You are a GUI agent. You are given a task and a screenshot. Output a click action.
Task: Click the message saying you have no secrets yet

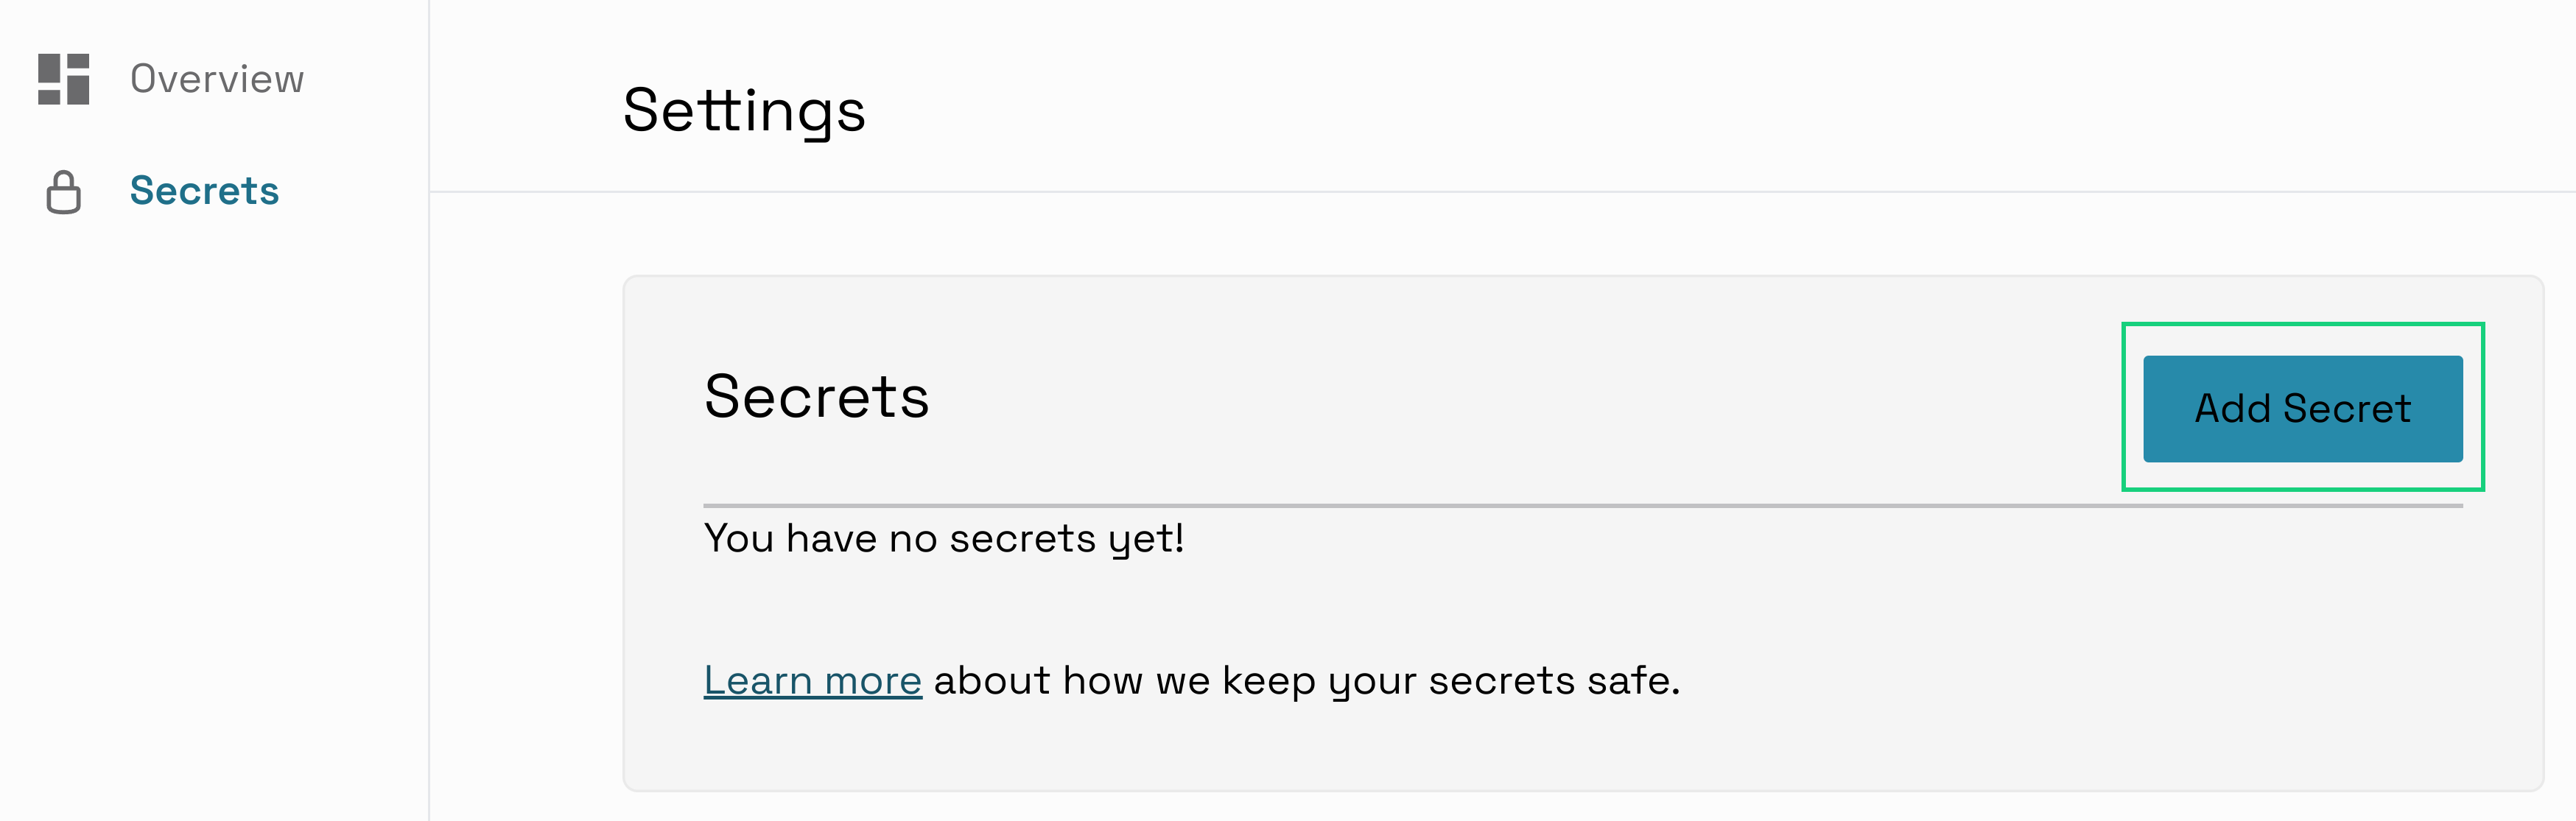pos(944,538)
